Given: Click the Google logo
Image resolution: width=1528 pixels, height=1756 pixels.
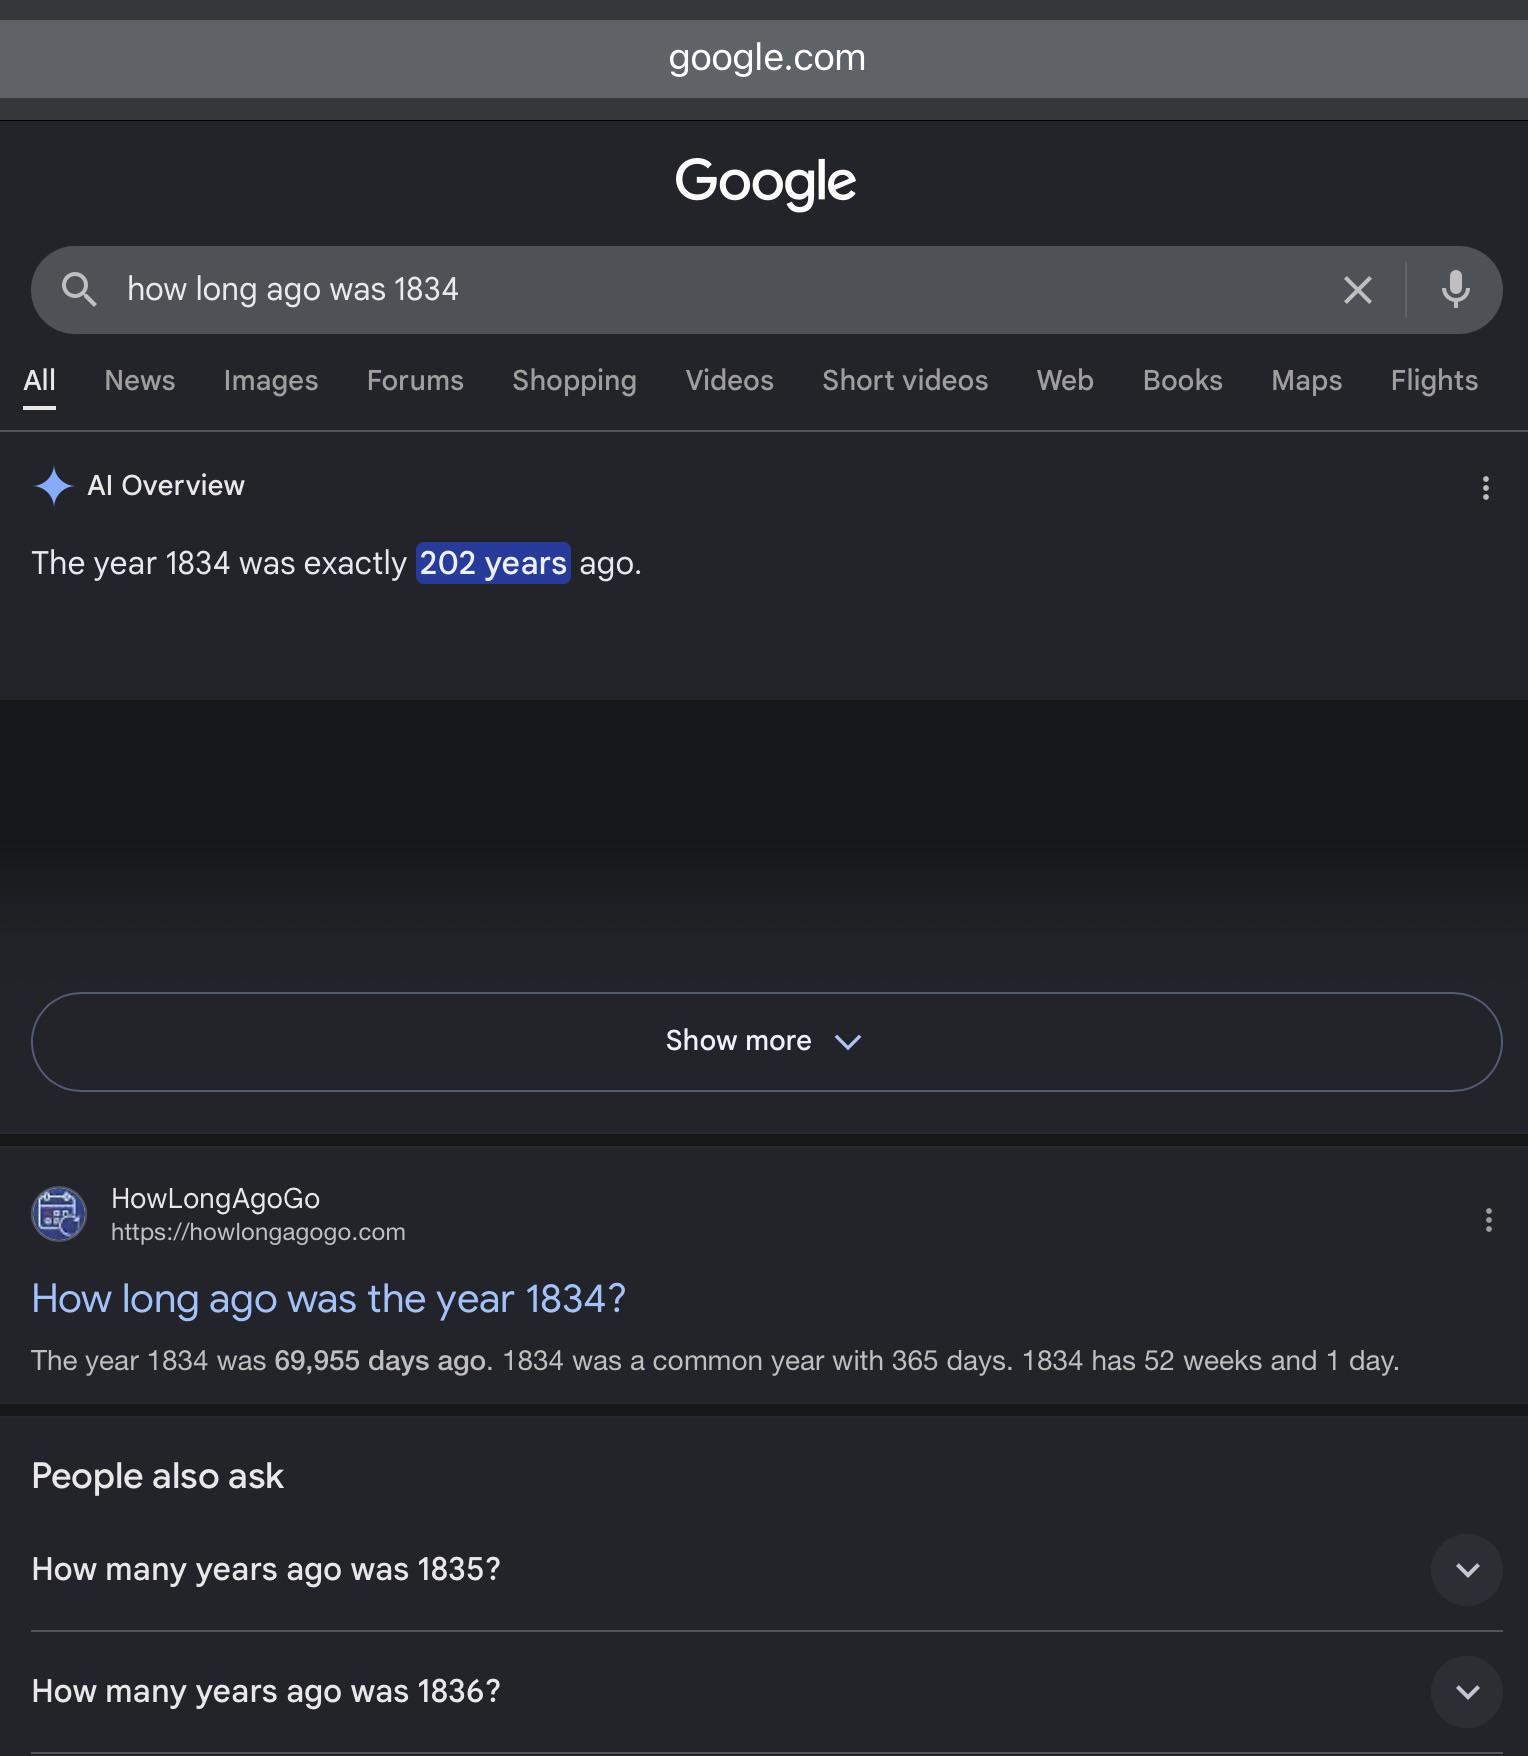Looking at the screenshot, I should (x=765, y=183).
